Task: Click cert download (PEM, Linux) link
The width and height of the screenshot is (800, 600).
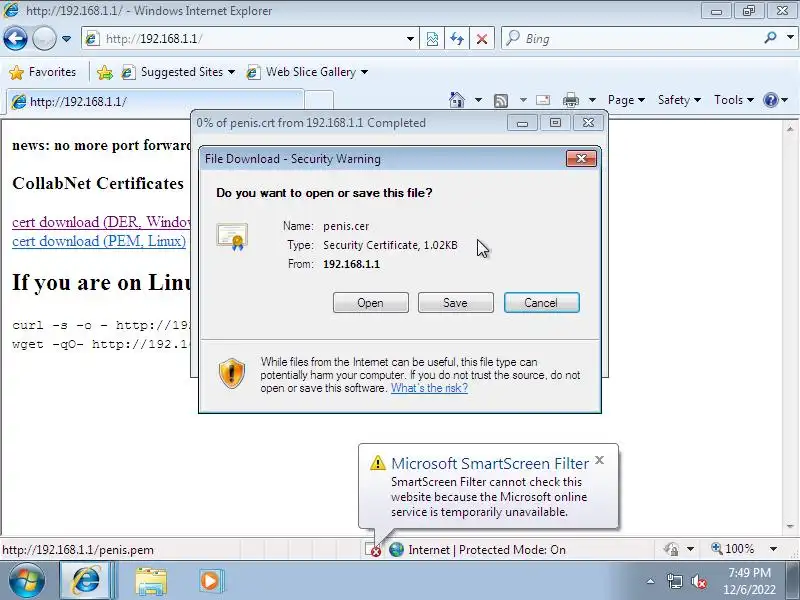Action: click(x=99, y=241)
